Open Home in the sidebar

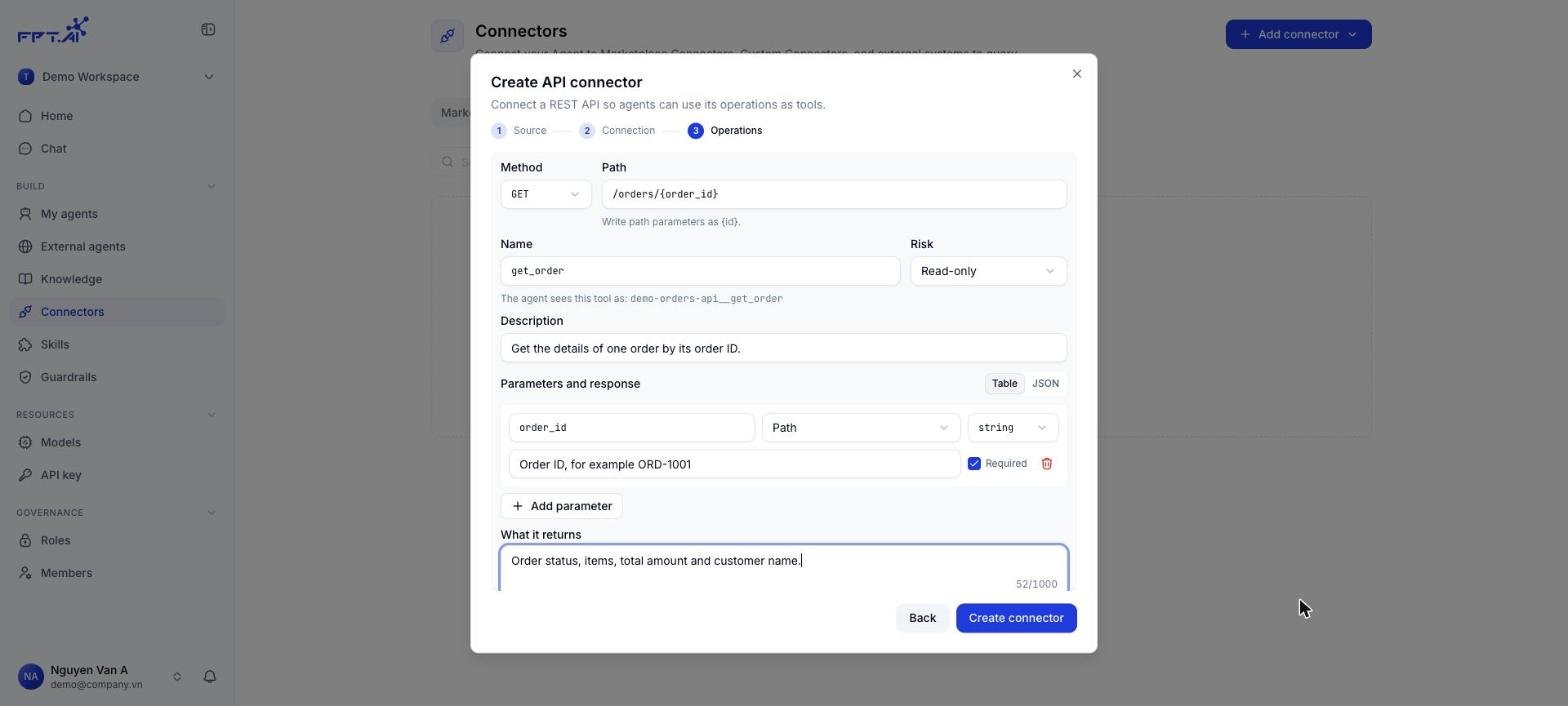pos(117,116)
